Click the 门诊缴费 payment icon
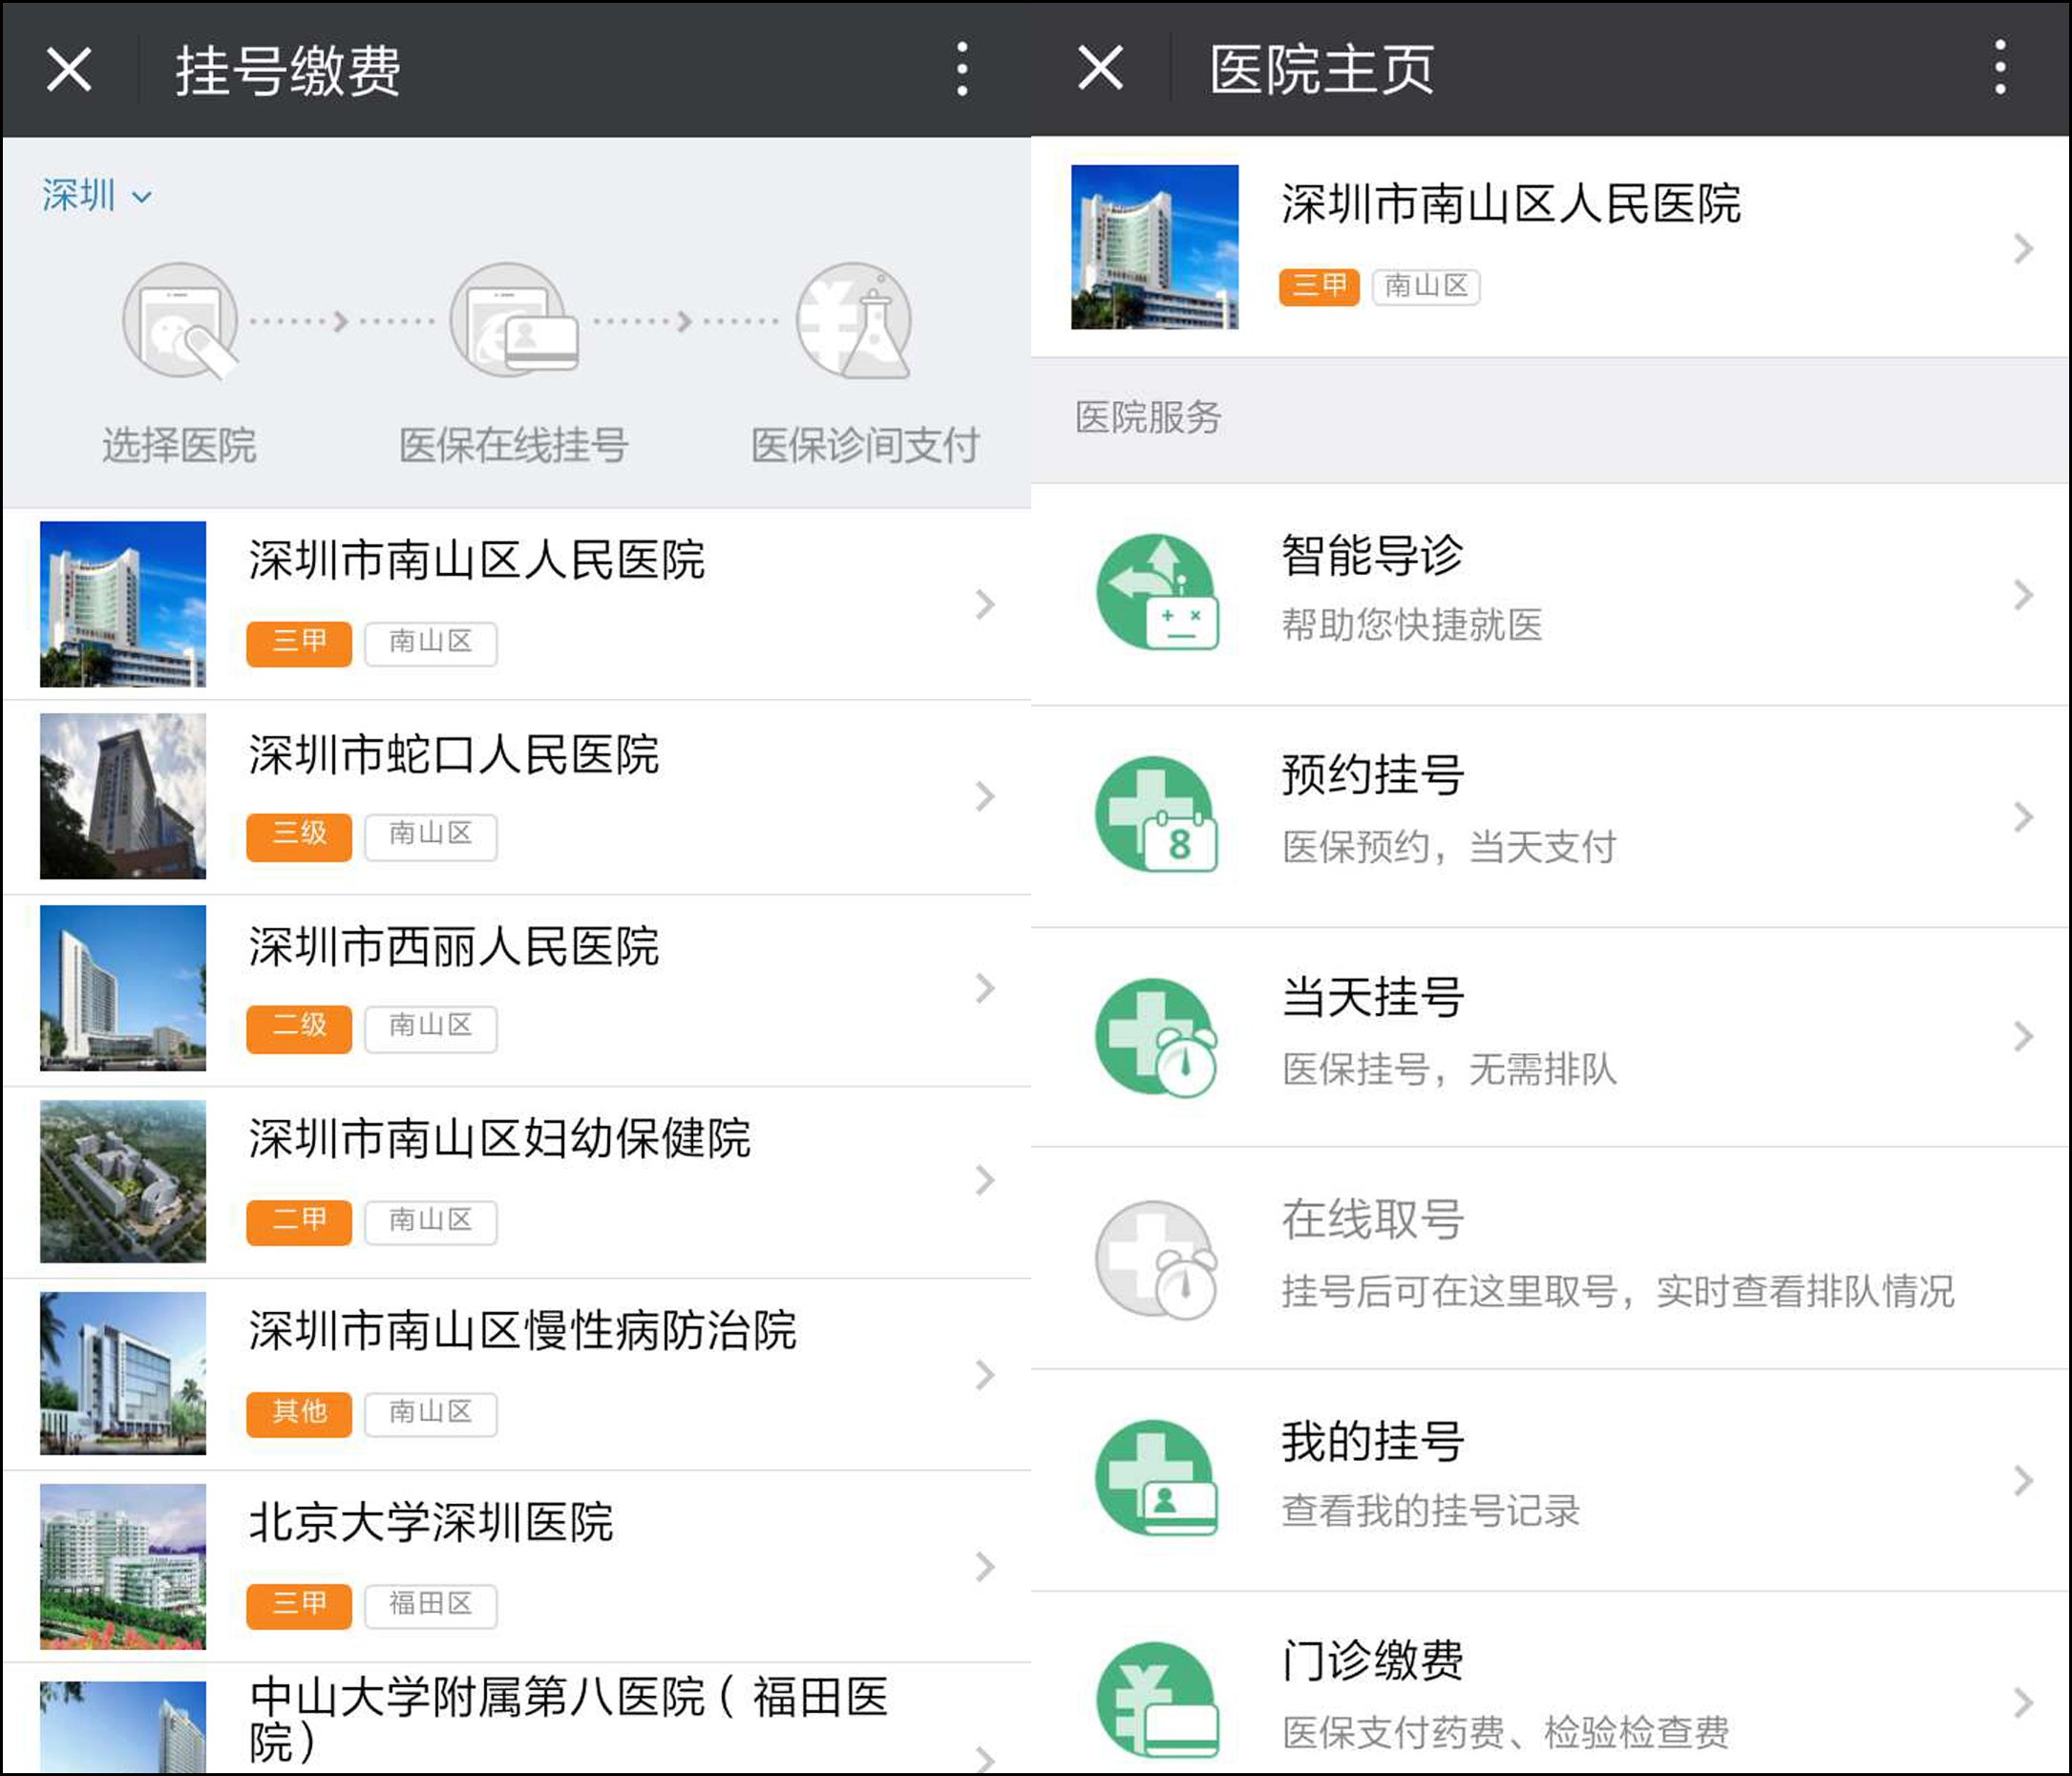Screen dimensions: 2072x1776 click(x=1157, y=1701)
